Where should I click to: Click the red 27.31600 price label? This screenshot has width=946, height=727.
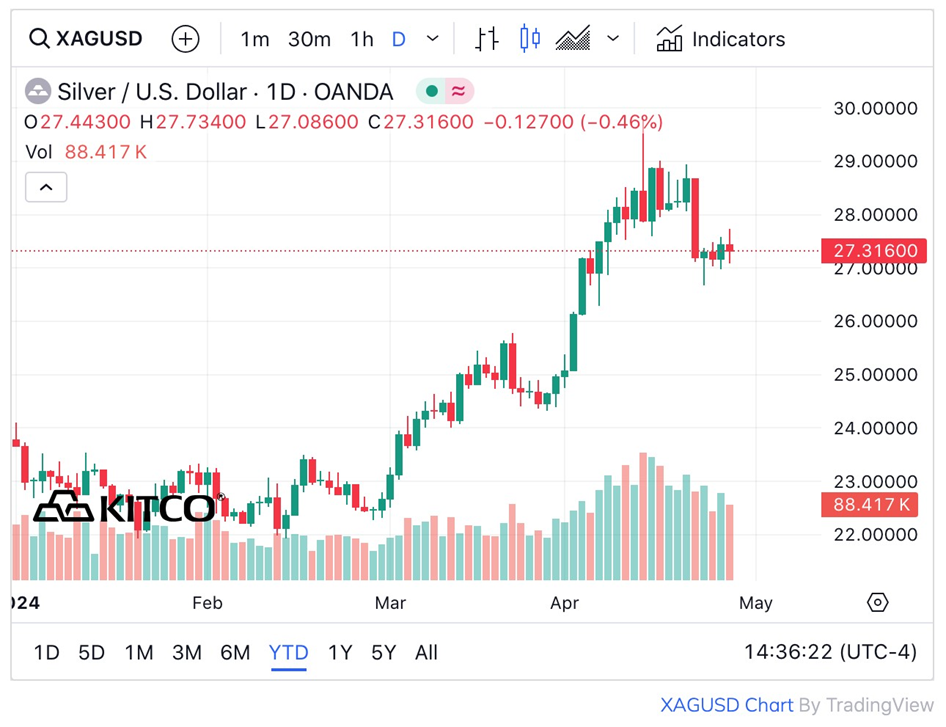869,251
